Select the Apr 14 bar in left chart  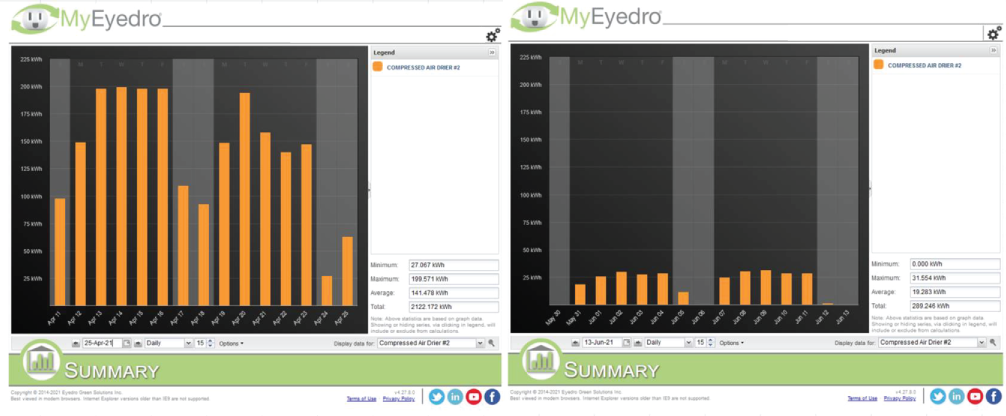point(121,196)
